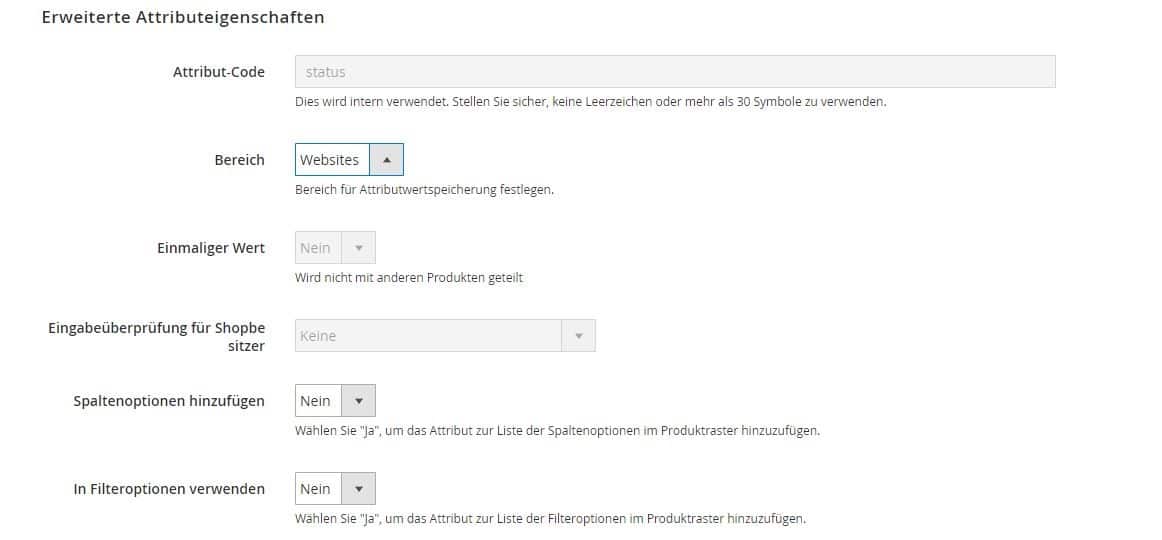Open the Eingabeüberprüfung dropdown showing Keine

point(445,336)
